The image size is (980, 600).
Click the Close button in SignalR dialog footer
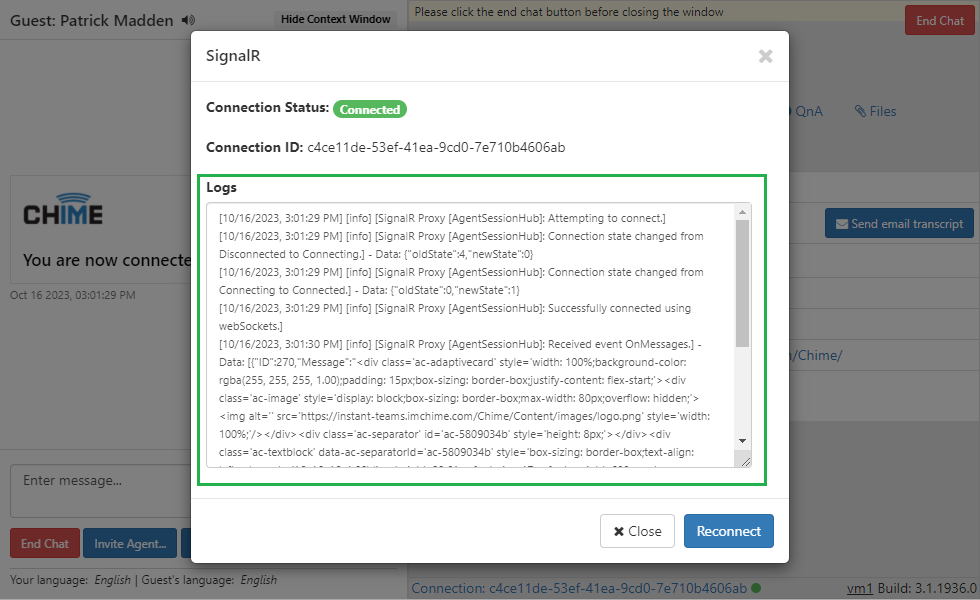[637, 531]
